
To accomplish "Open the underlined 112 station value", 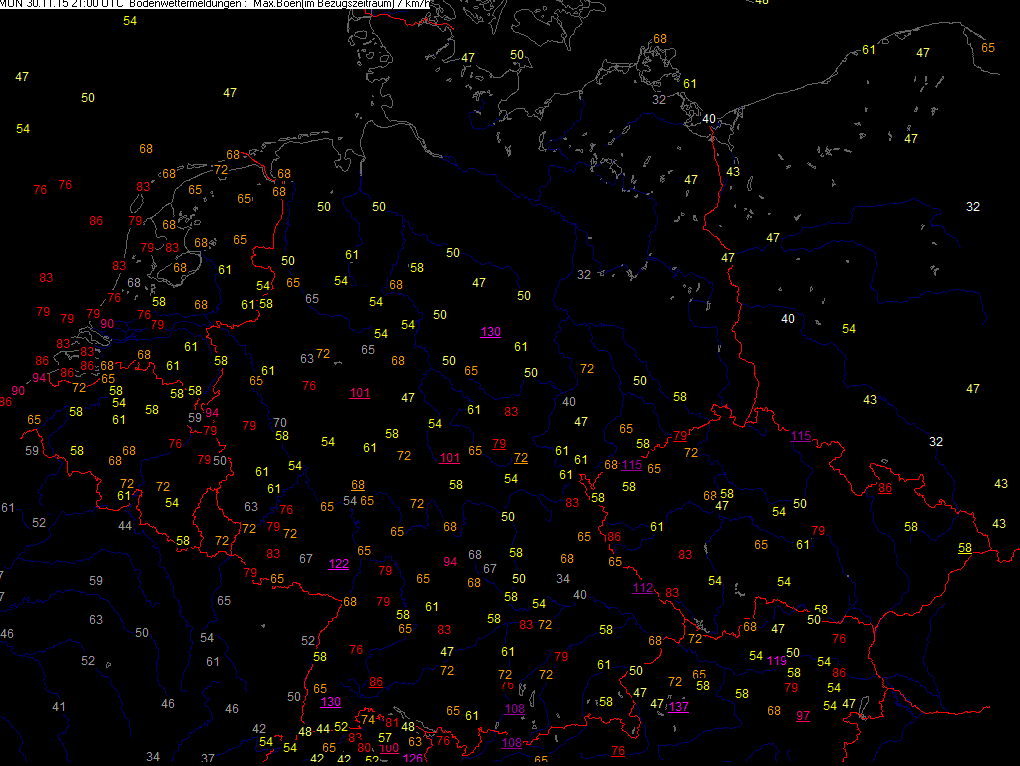I will (x=642, y=588).
